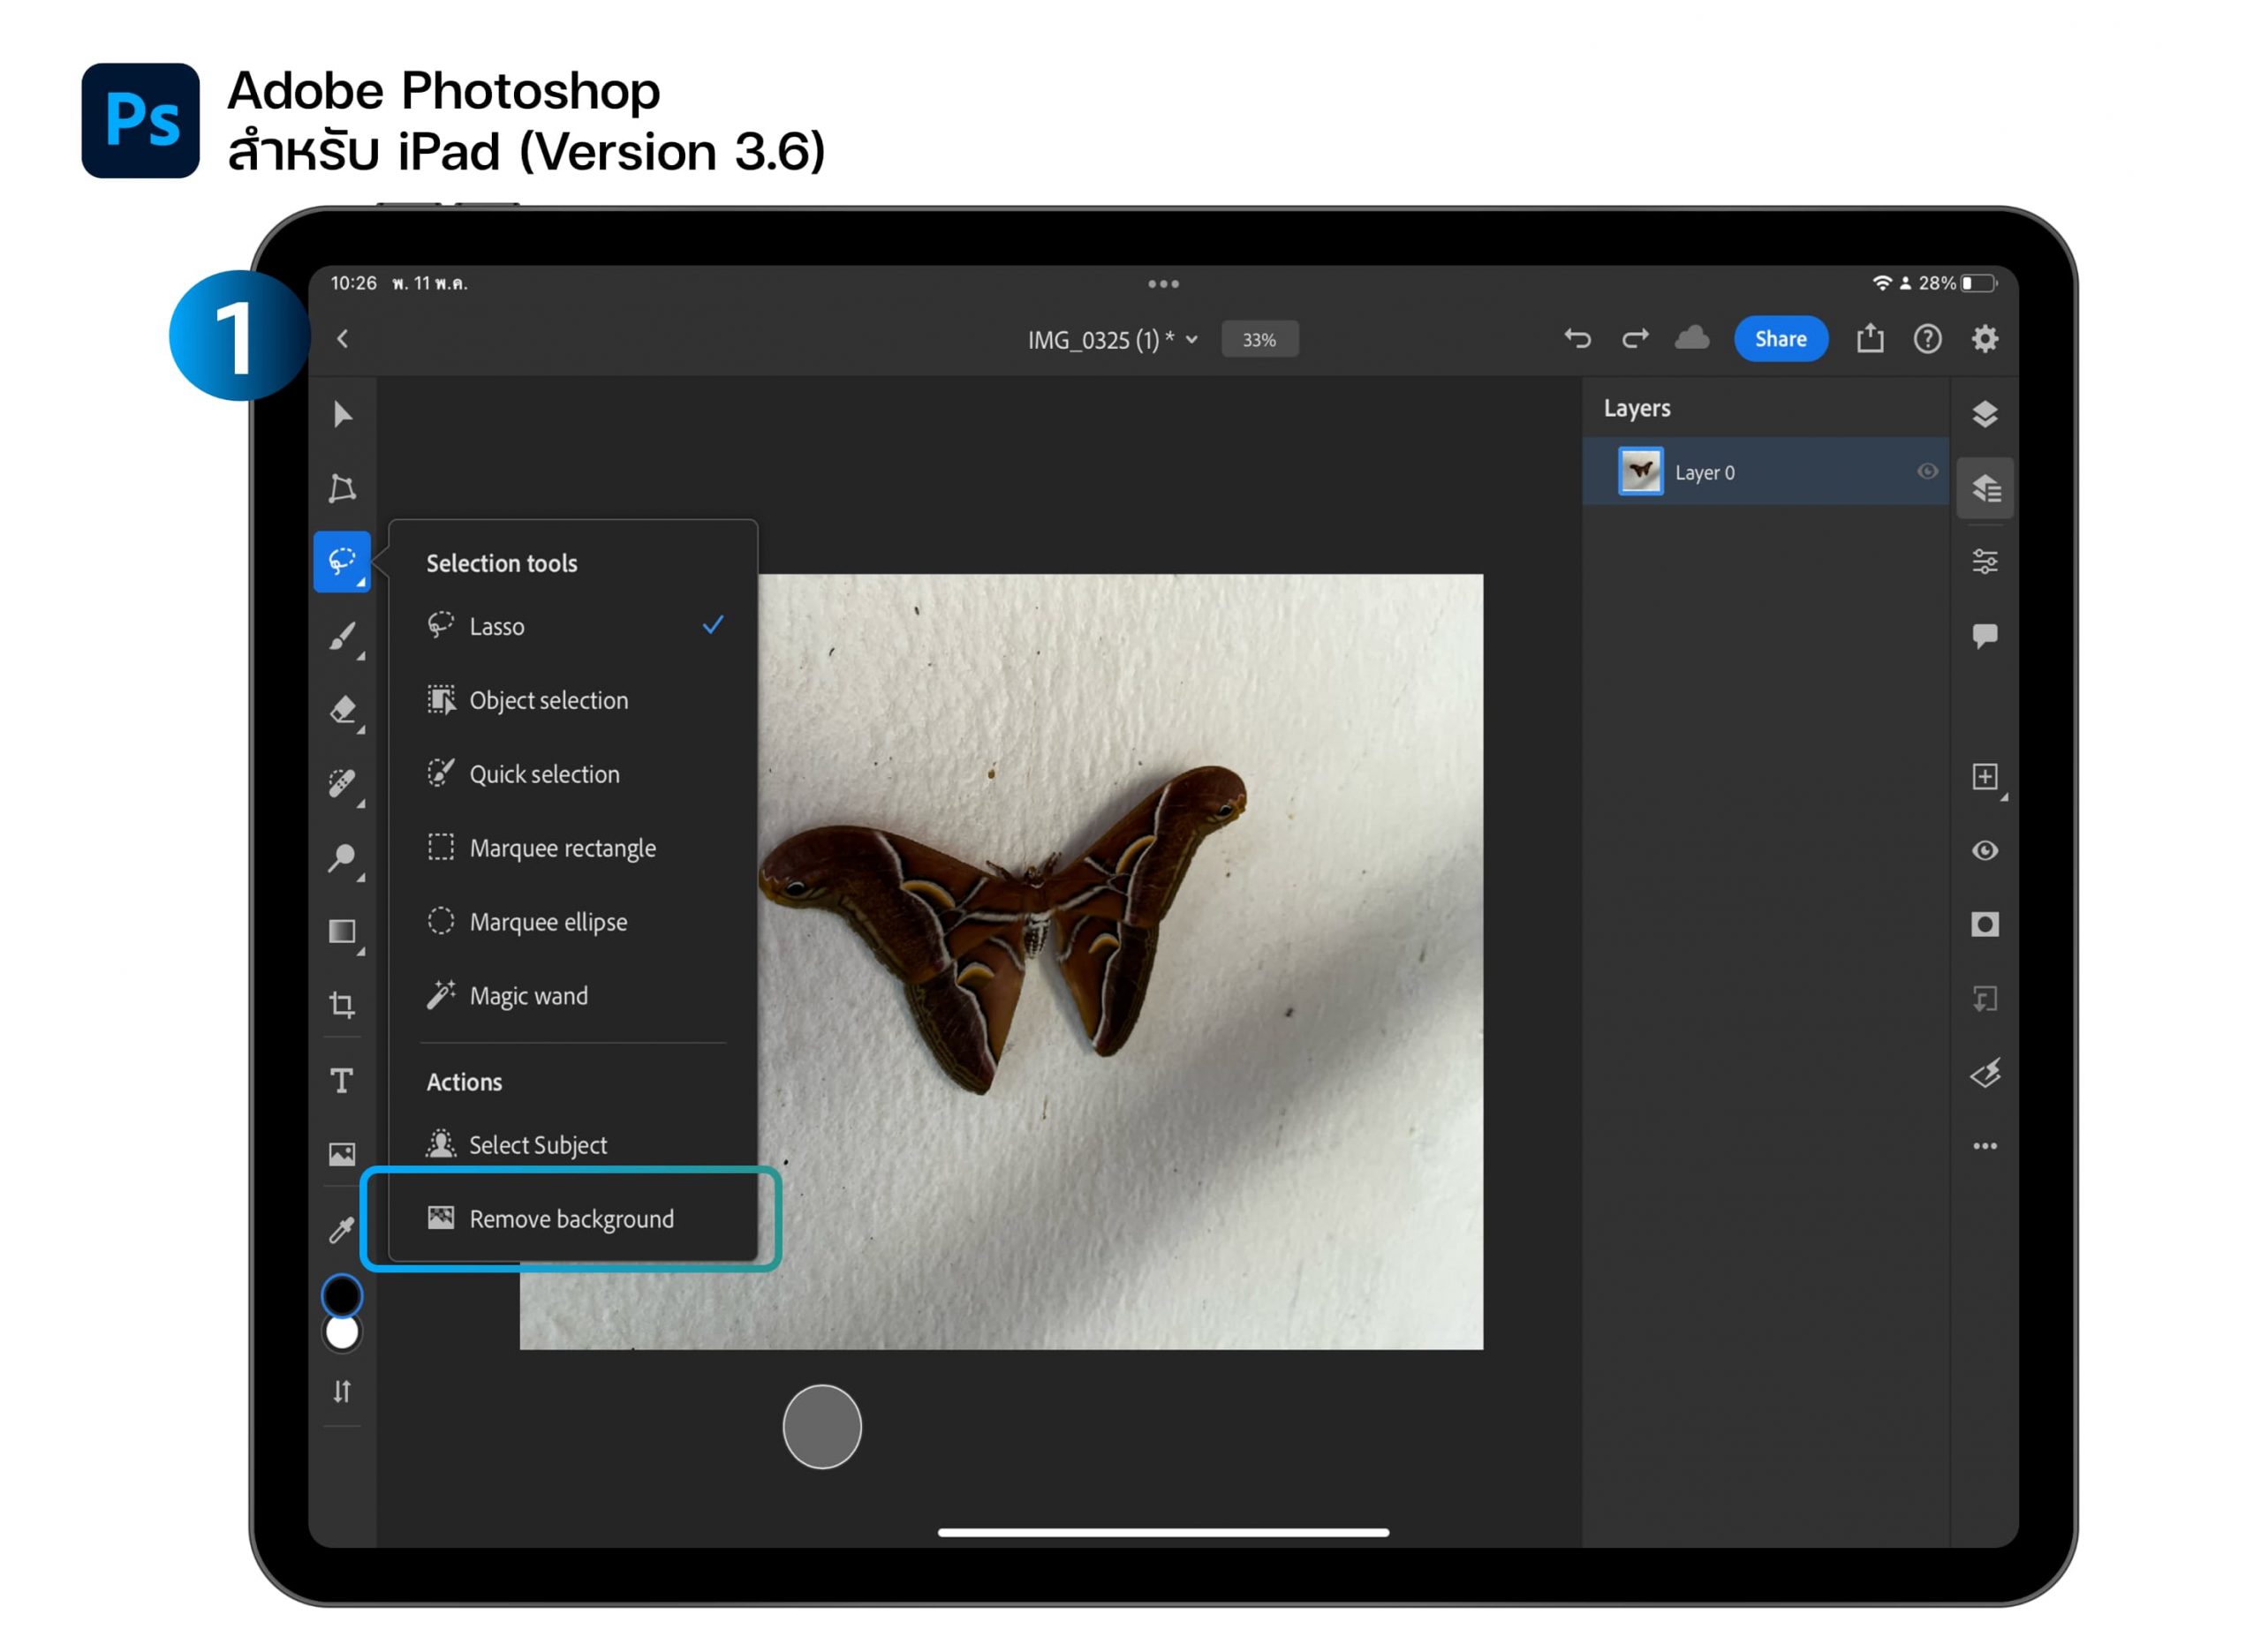This screenshot has width=2261, height=1652.
Task: Open the black foreground color swatch
Action: click(343, 1296)
